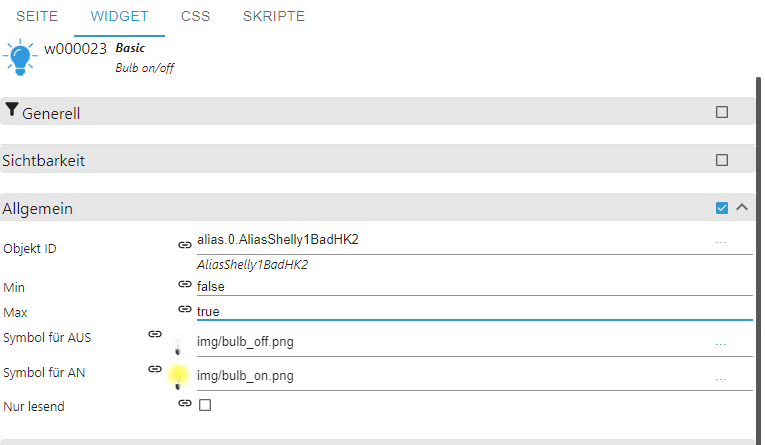This screenshot has height=445, width=765.
Task: Click link icon for Symbol für AN
Action: (154, 369)
